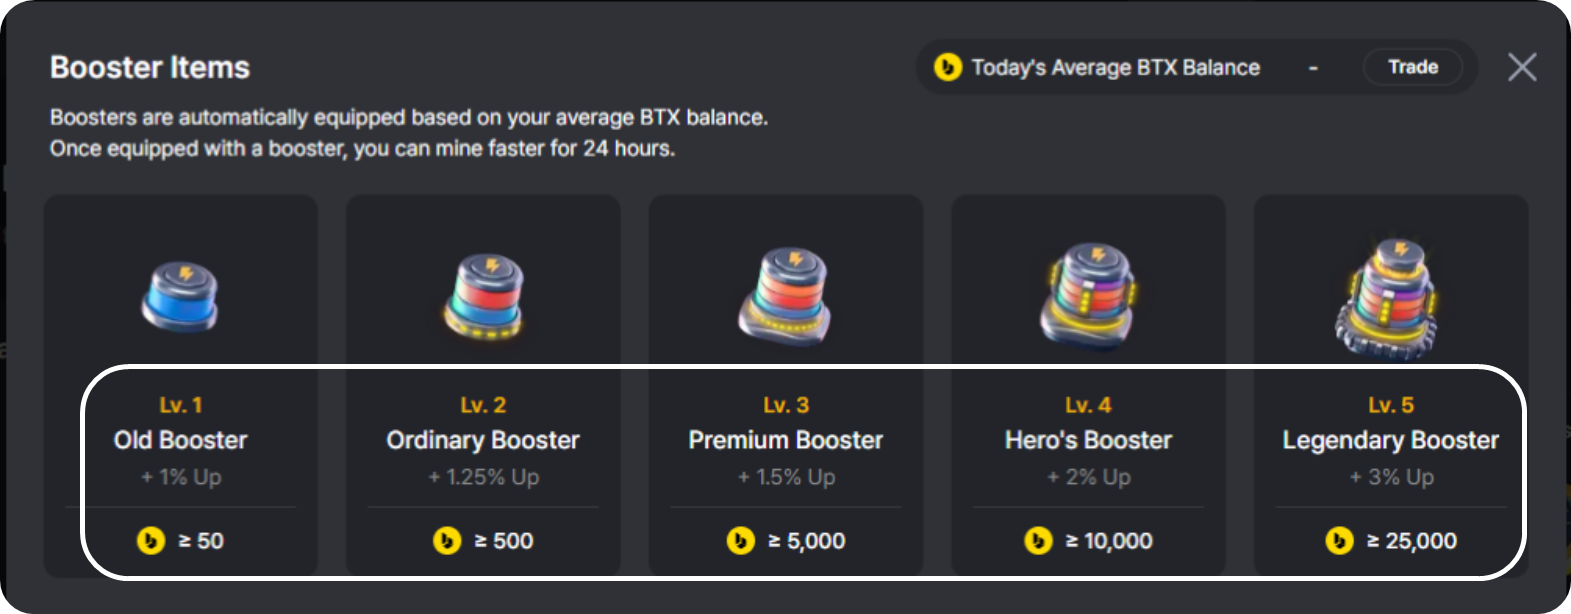Click the Booster Items heading
This screenshot has height=614, width=1571.
[x=150, y=67]
